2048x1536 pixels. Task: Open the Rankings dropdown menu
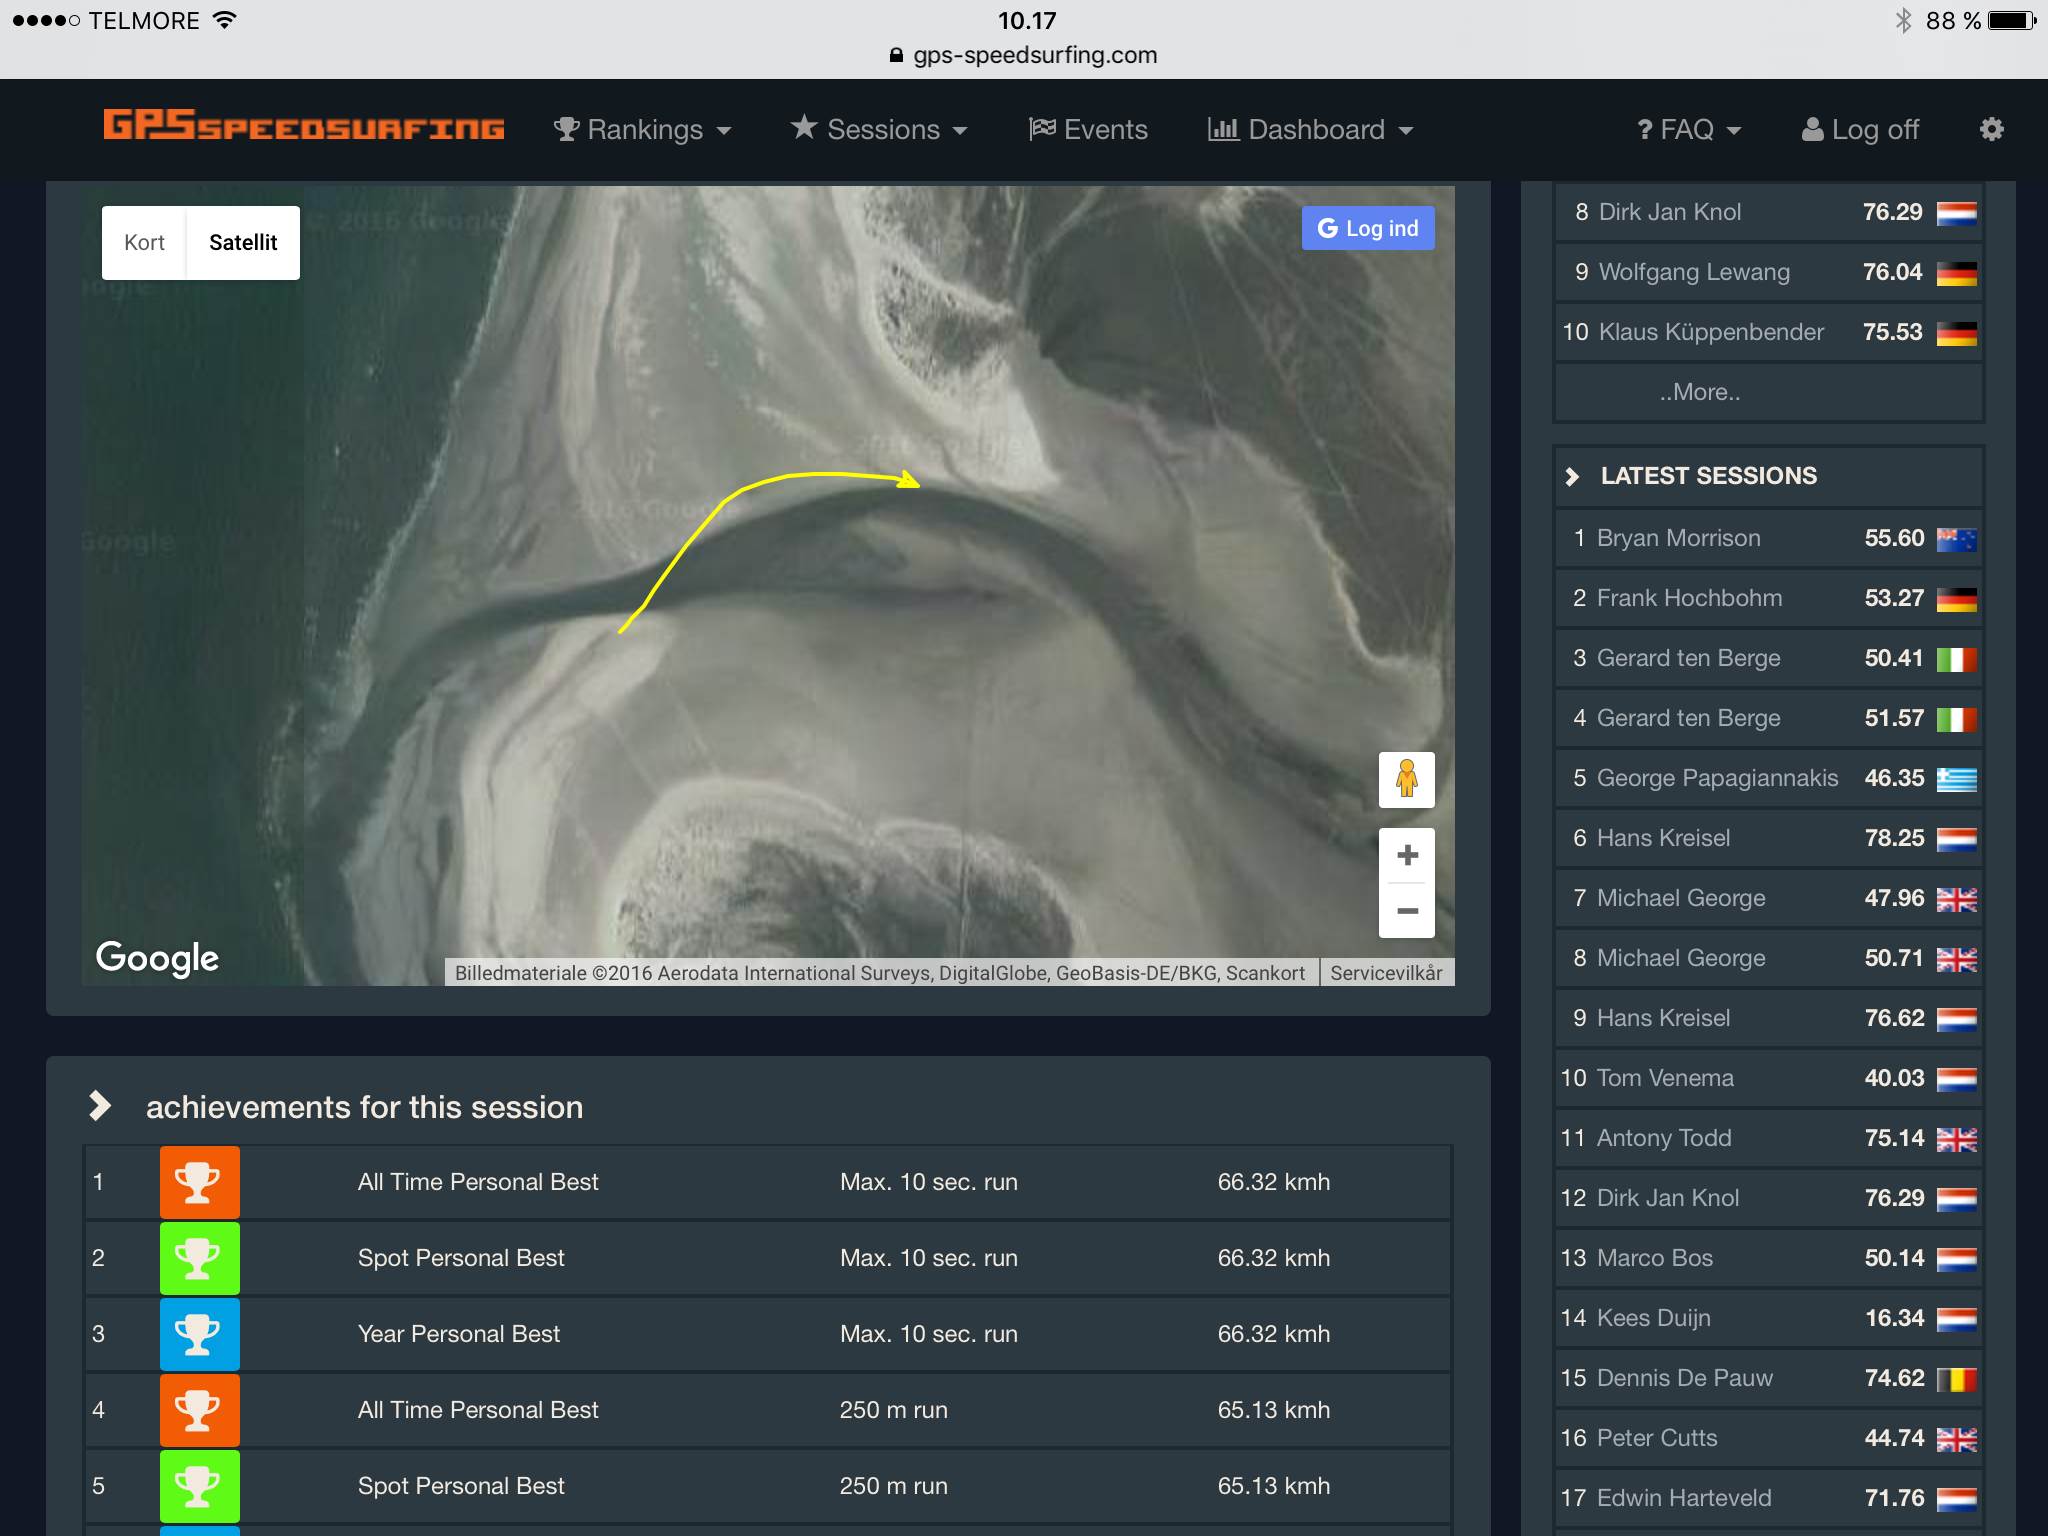[x=643, y=130]
